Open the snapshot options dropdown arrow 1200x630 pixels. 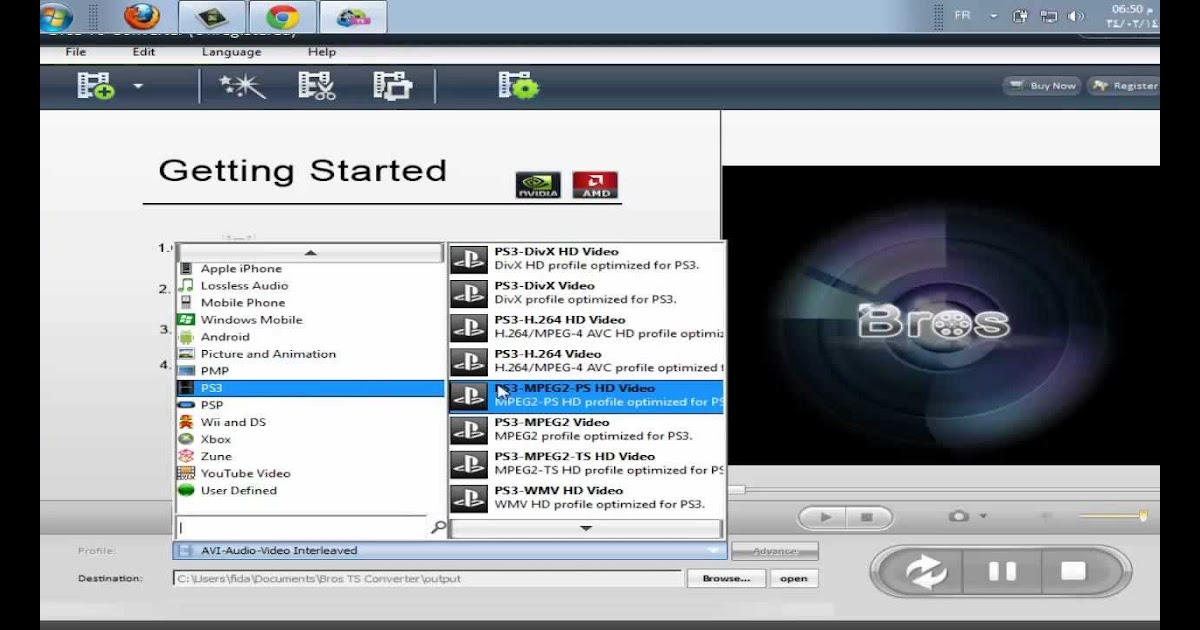coord(984,517)
